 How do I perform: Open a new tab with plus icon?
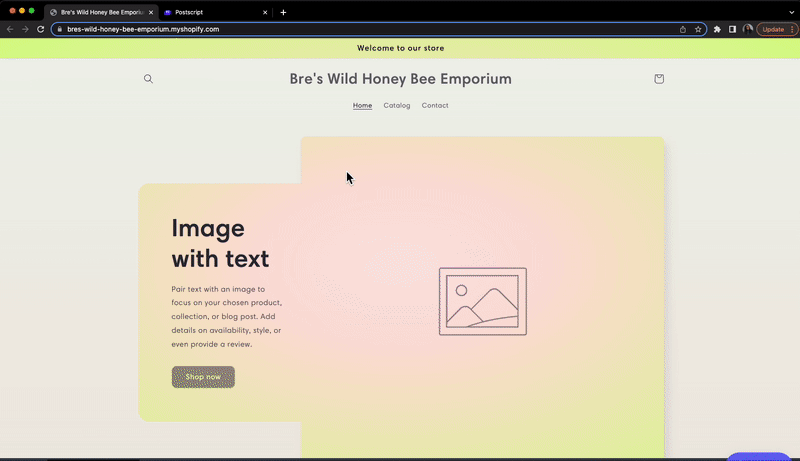click(x=283, y=12)
